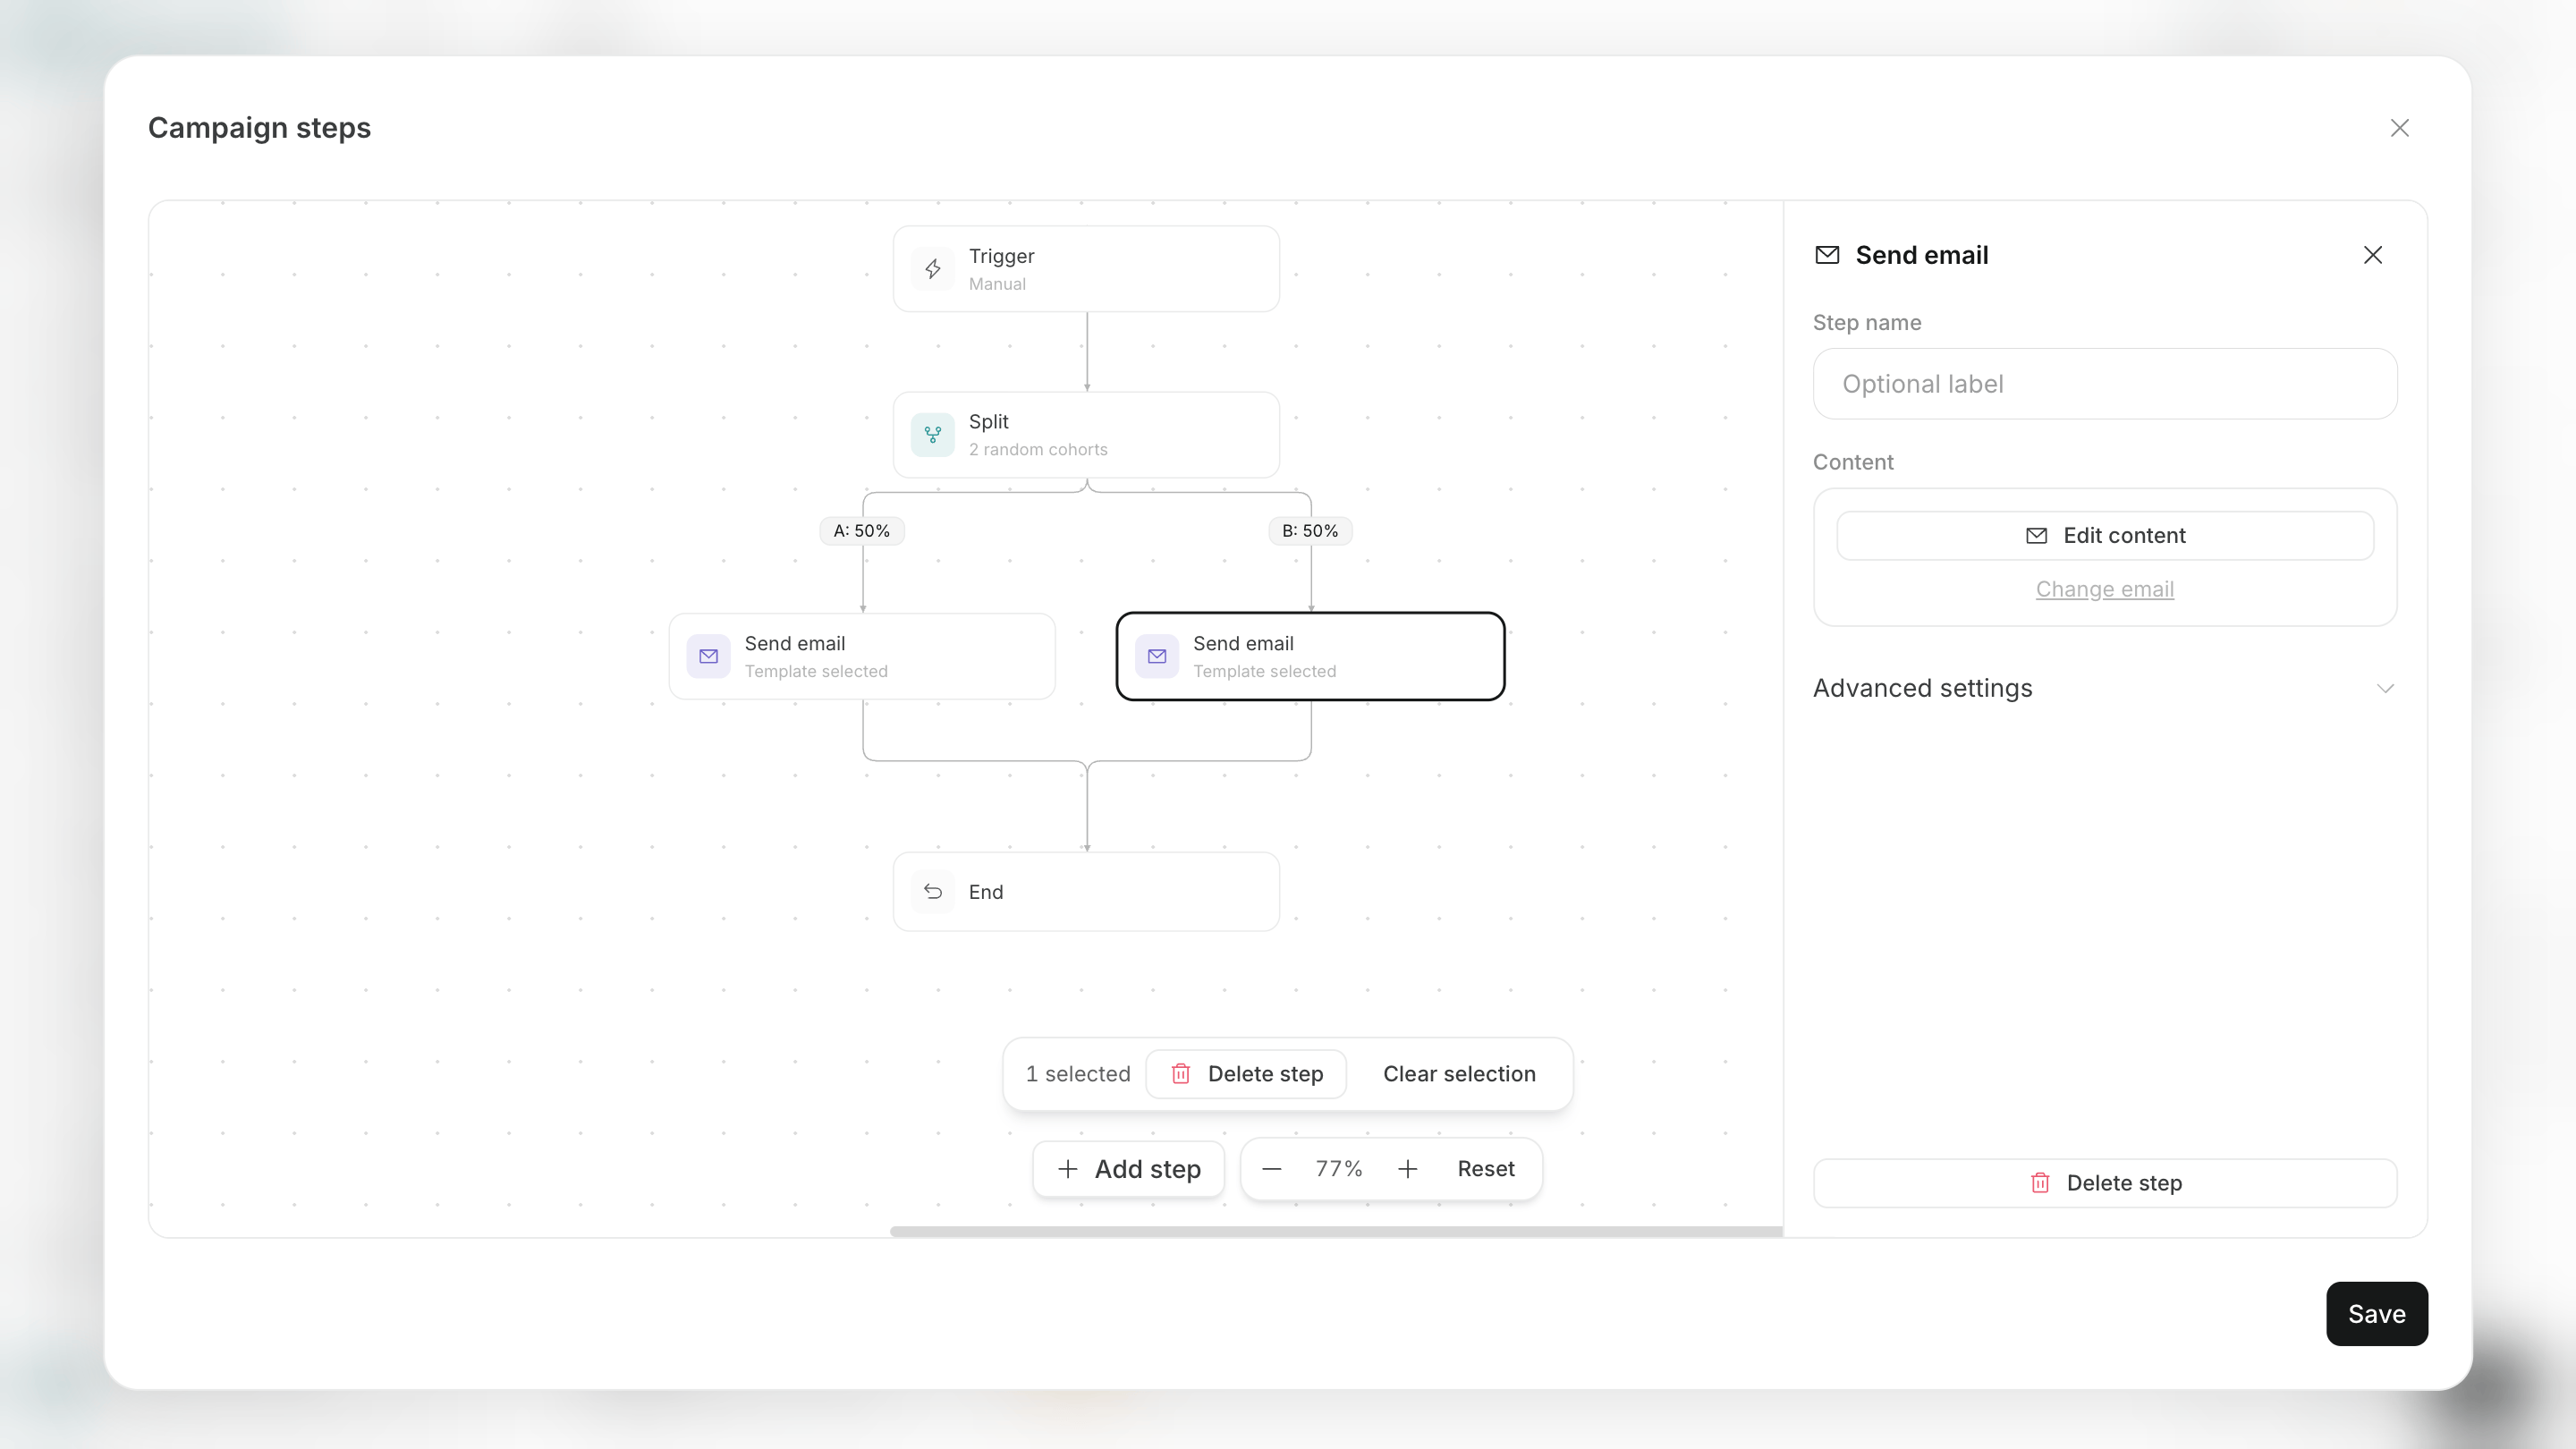Click the Trigger lightning bolt icon
Image resolution: width=2576 pixels, height=1449 pixels.
click(932, 269)
